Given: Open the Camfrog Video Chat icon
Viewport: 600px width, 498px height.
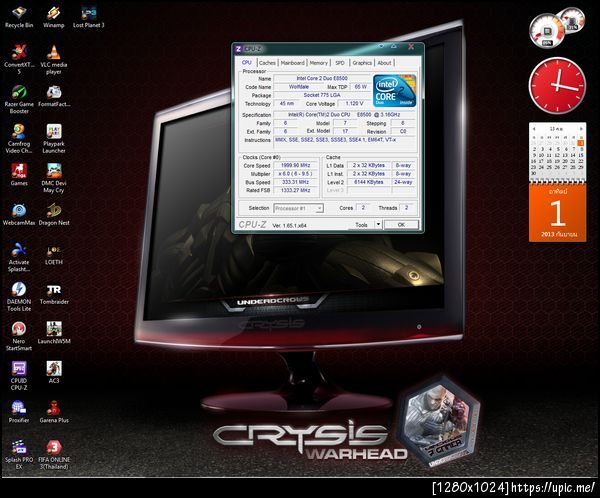Looking at the screenshot, I should coord(19,138).
